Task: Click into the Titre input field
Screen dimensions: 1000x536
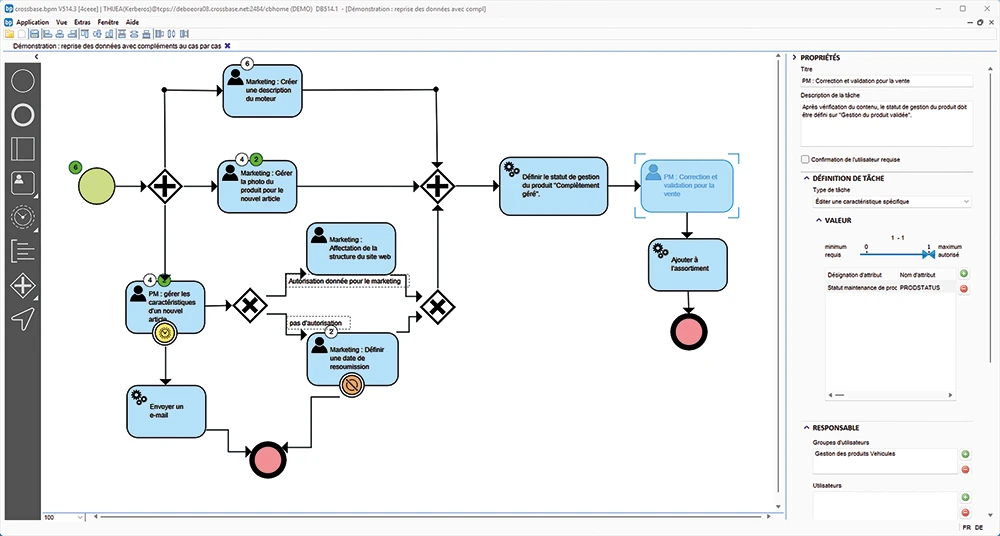Action: [886, 81]
